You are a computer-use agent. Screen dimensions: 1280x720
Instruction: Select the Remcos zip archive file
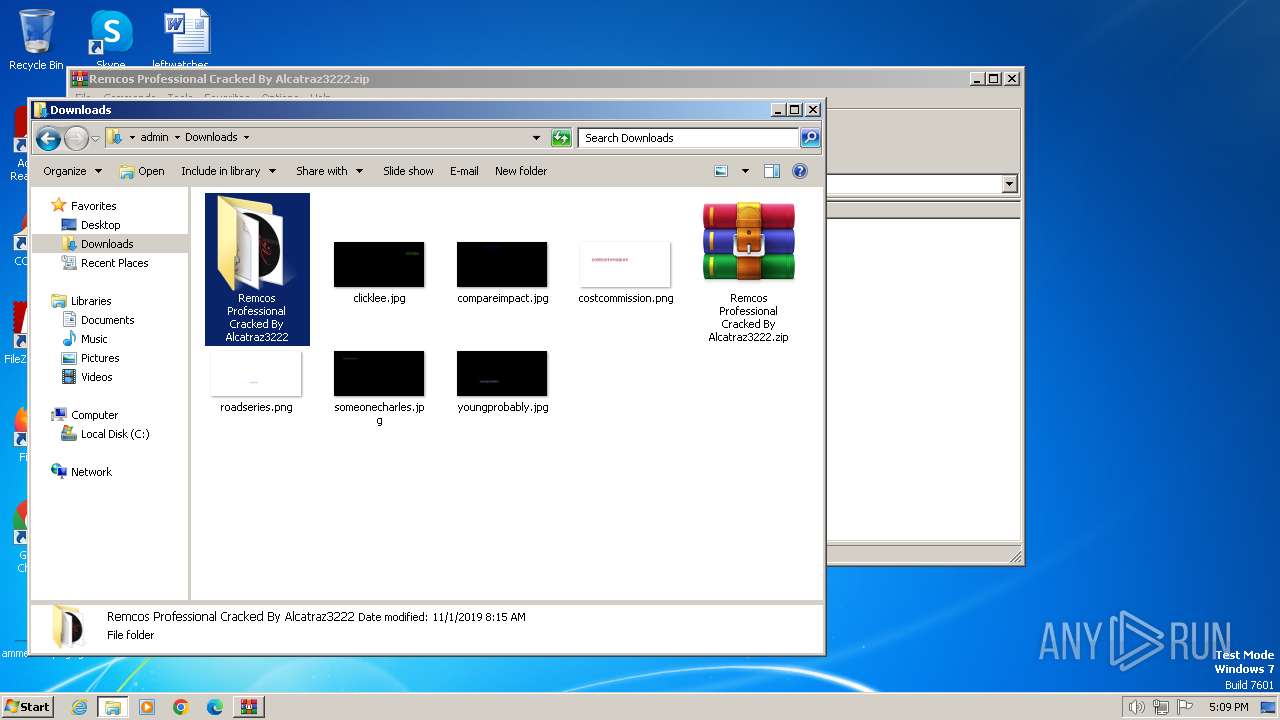tap(748, 270)
